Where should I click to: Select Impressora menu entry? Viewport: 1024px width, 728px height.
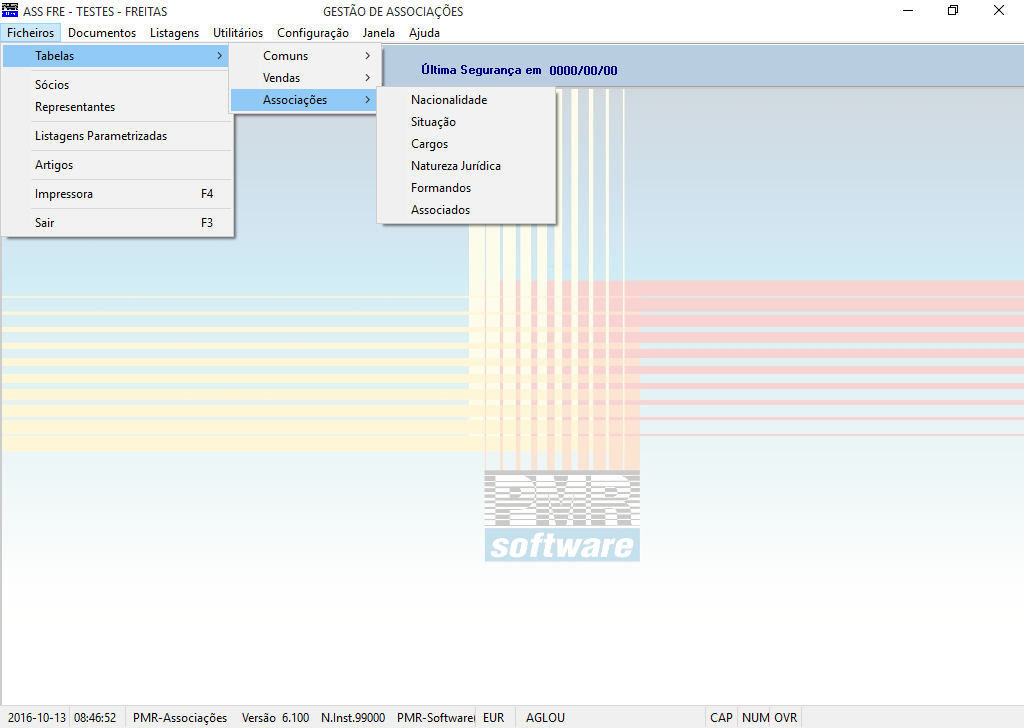click(x=116, y=194)
